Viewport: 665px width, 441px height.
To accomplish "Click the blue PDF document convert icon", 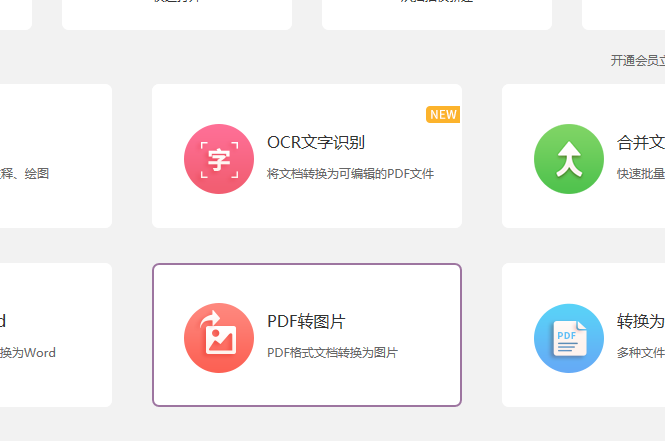I will 569,338.
